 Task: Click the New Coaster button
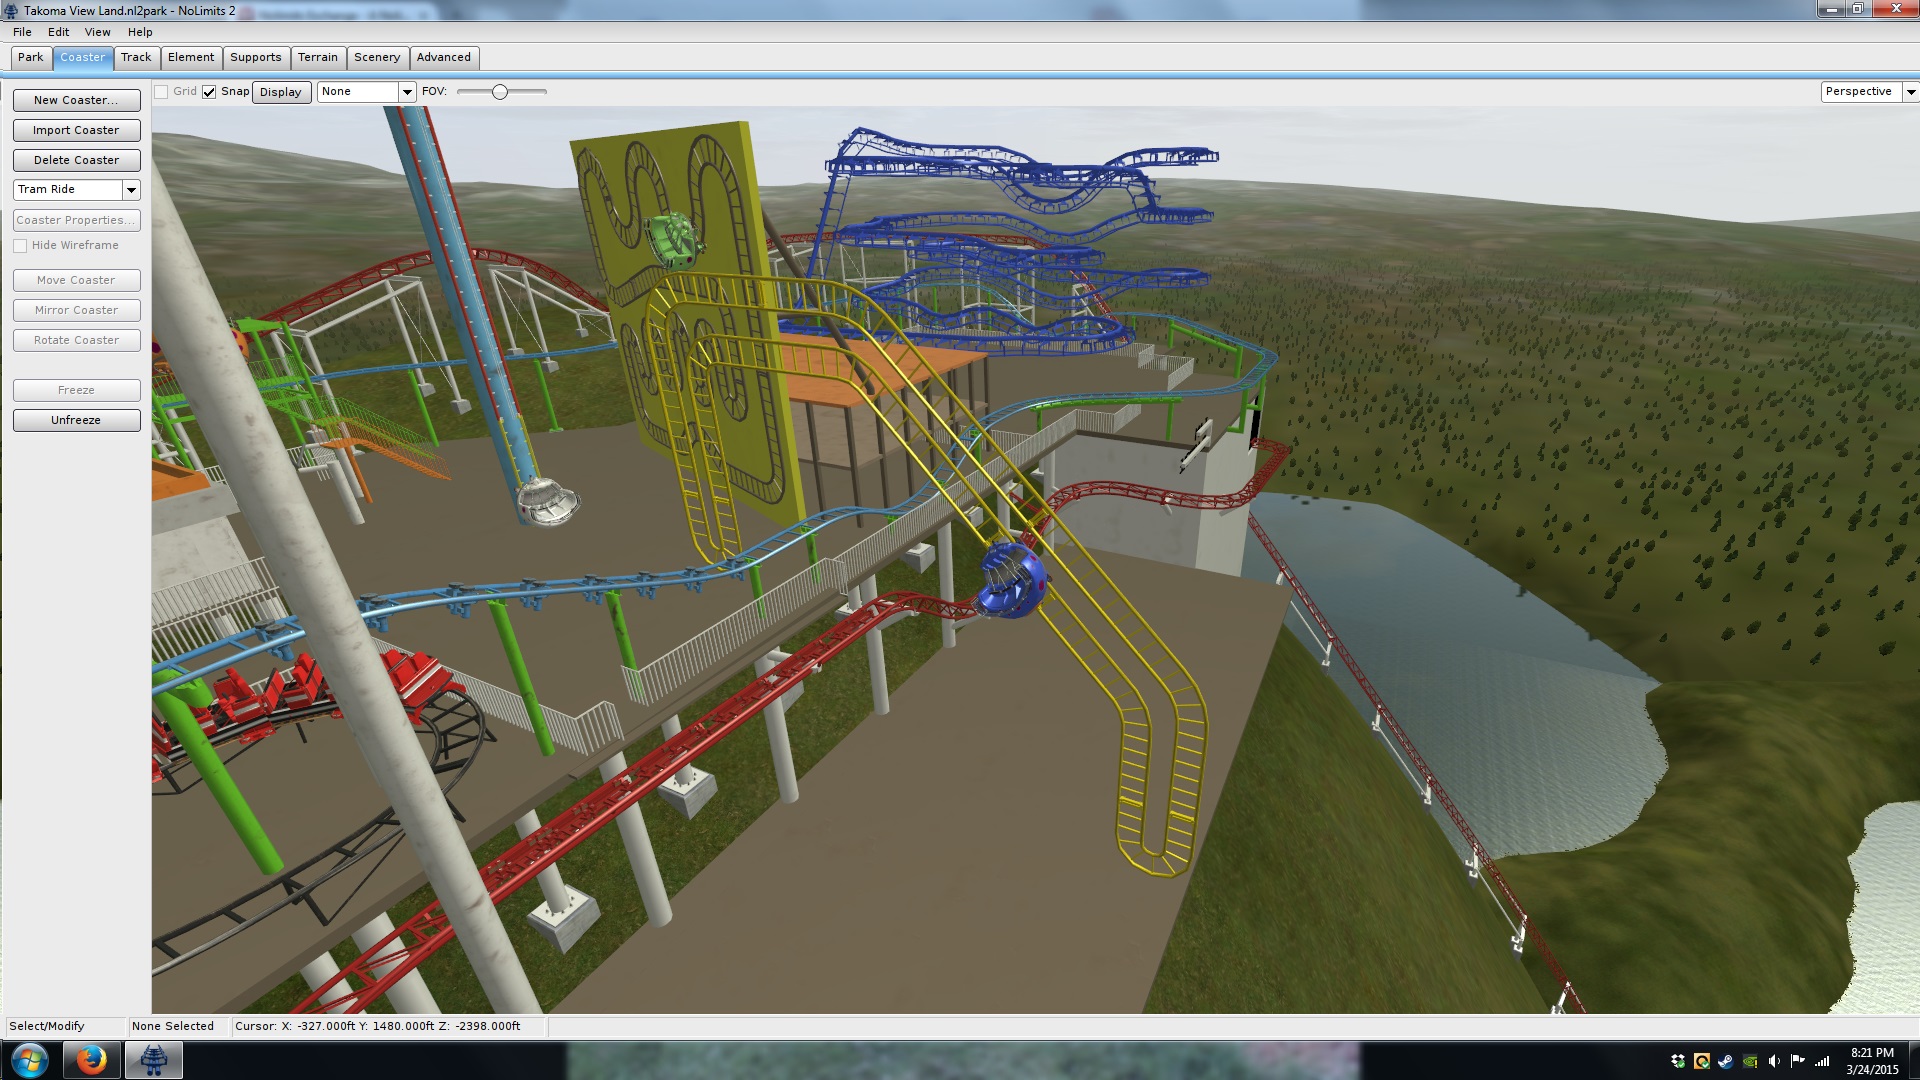(x=76, y=100)
